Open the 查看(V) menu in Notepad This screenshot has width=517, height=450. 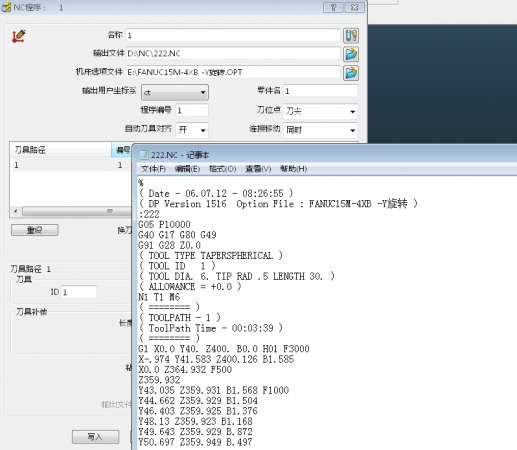[x=258, y=169]
